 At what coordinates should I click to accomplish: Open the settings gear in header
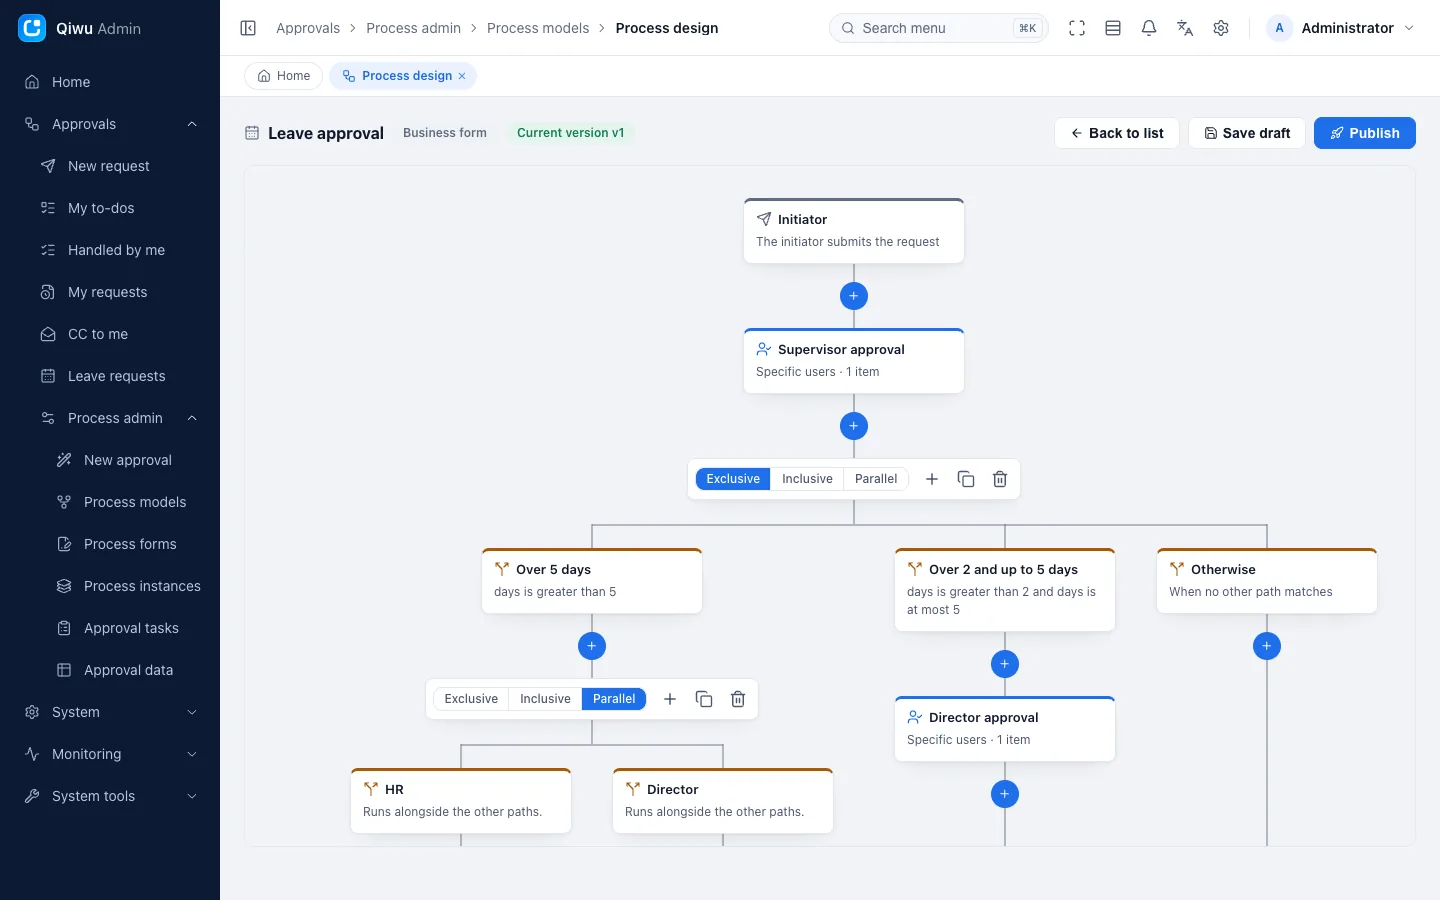pos(1221,28)
